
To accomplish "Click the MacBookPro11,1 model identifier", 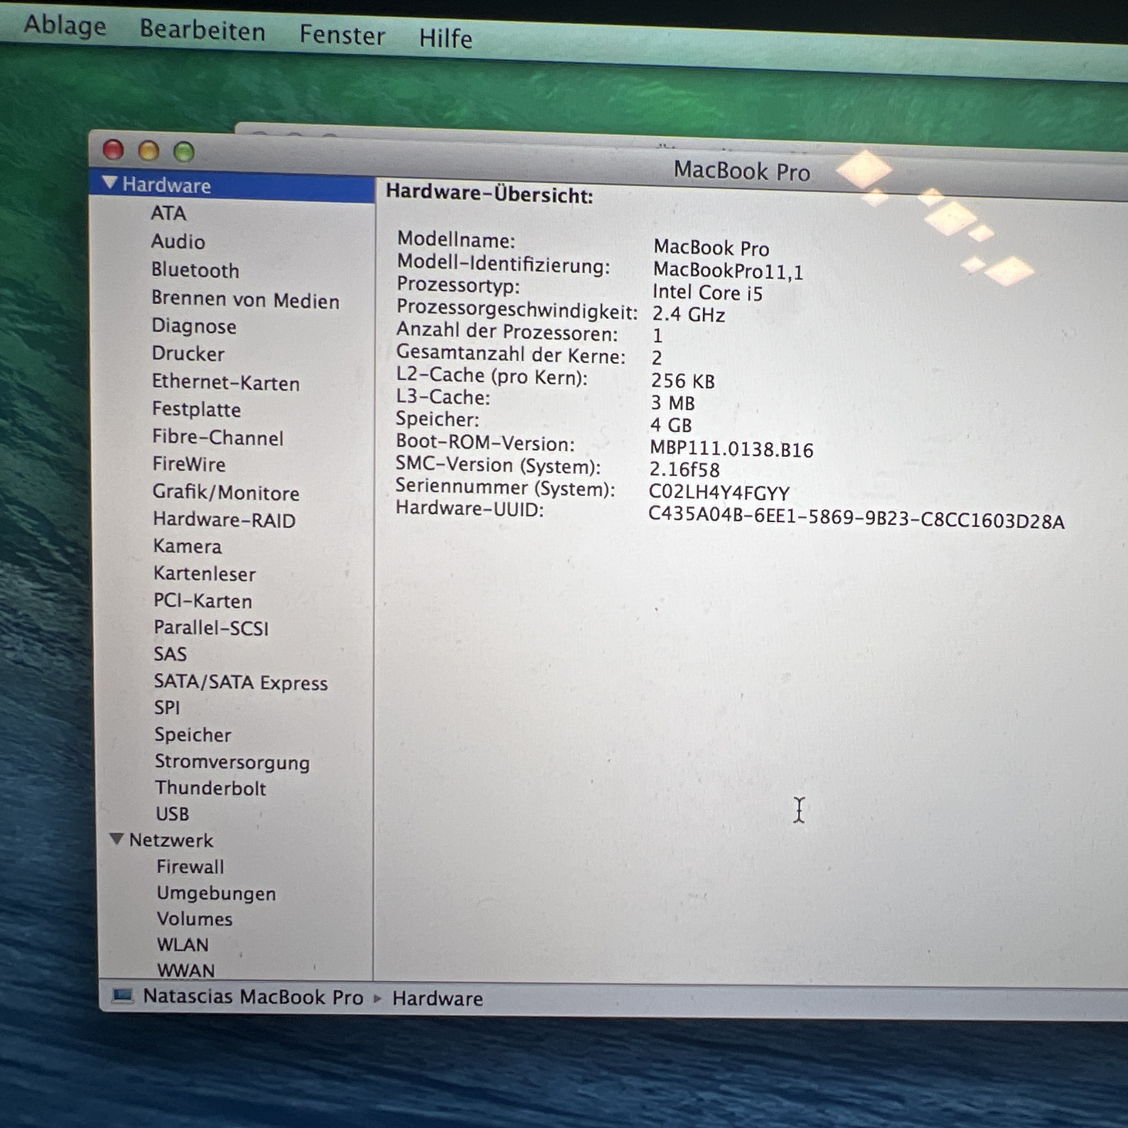I will pyautogui.click(x=728, y=271).
